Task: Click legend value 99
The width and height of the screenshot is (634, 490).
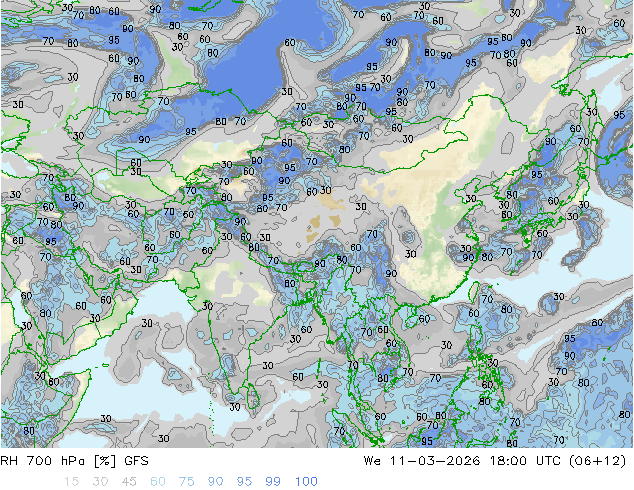Action: coord(273,482)
